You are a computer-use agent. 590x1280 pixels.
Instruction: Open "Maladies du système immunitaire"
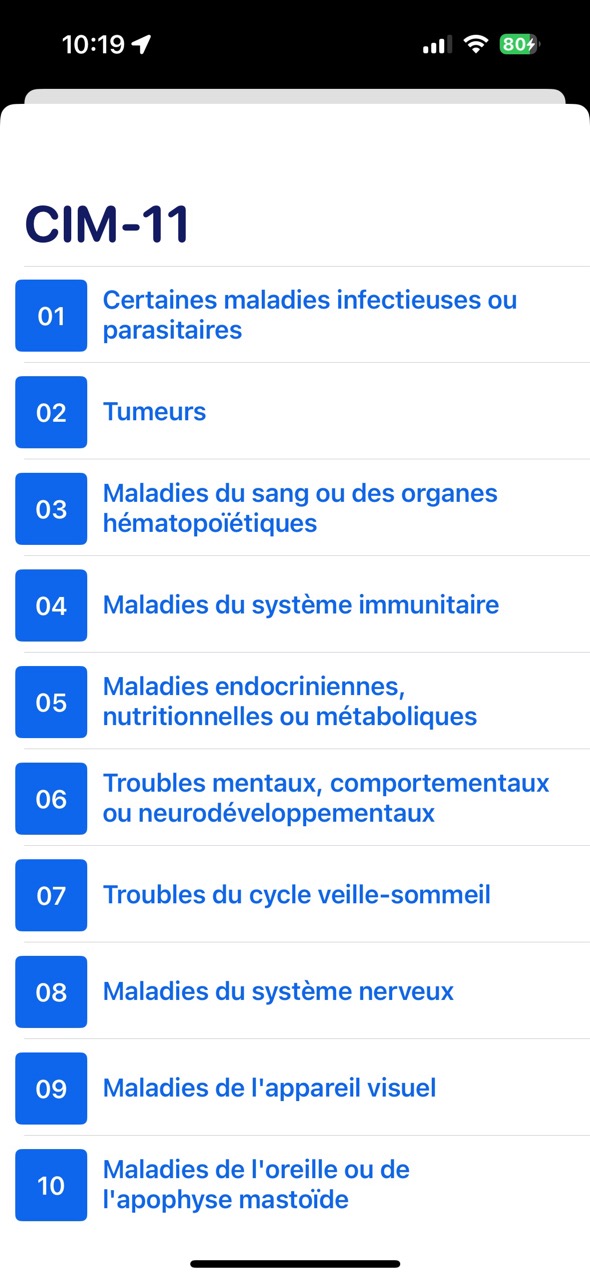coord(300,605)
